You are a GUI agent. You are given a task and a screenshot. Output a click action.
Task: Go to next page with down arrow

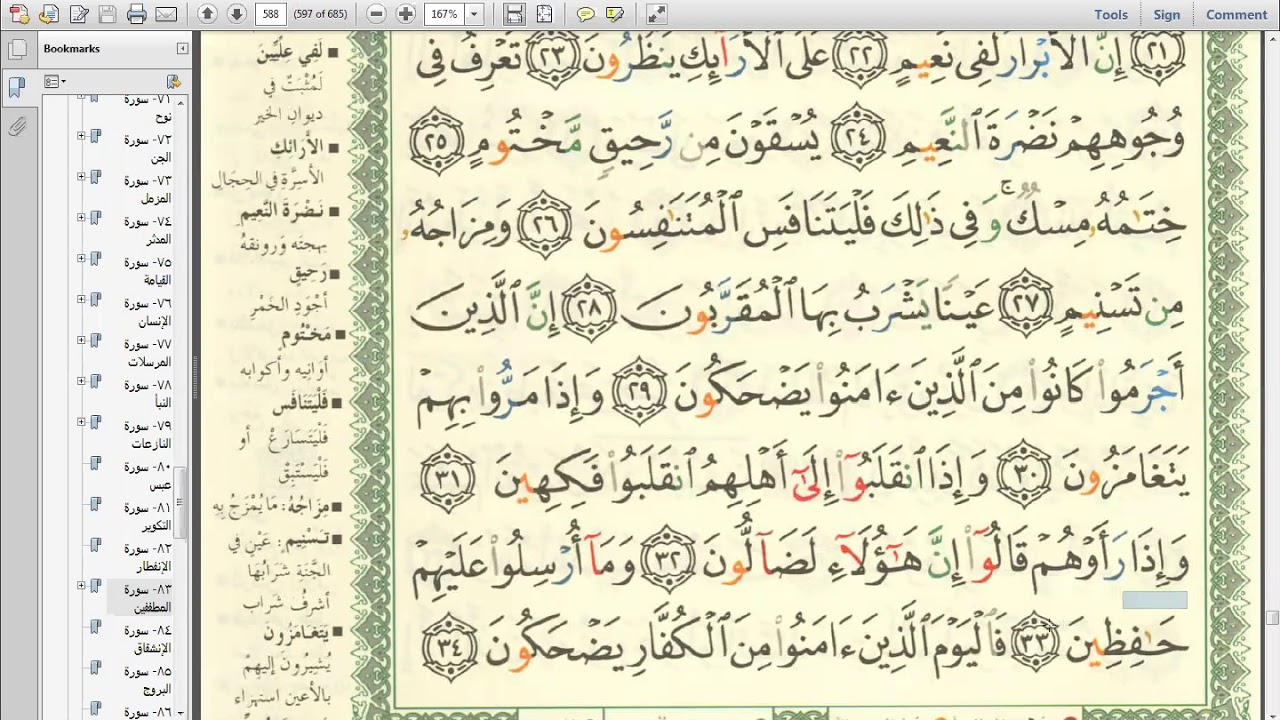coord(236,14)
